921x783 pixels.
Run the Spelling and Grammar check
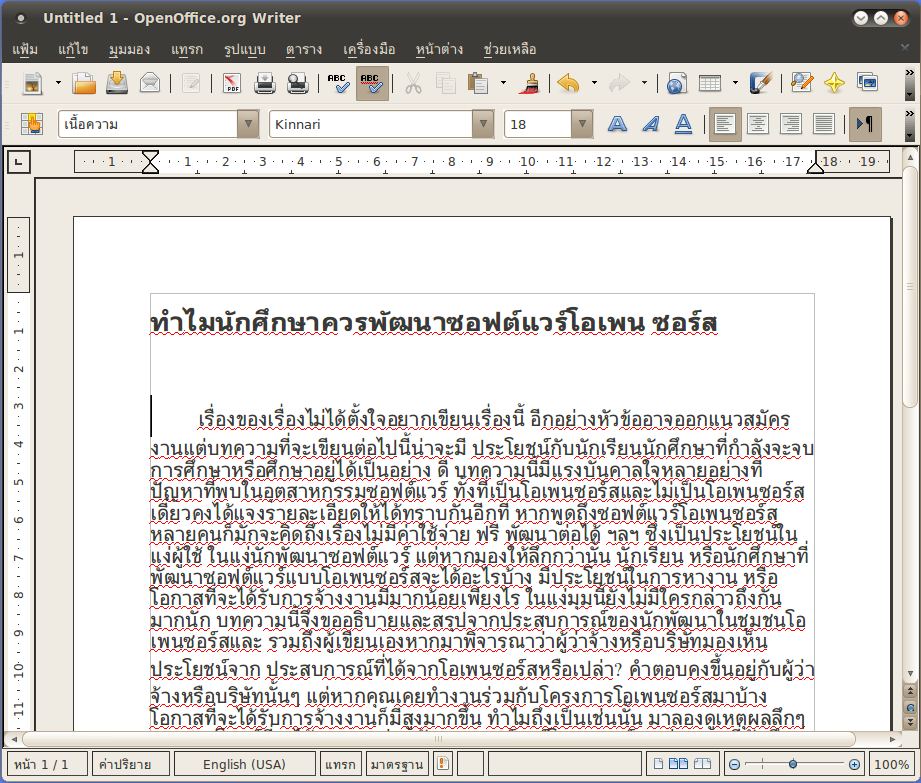(x=339, y=83)
